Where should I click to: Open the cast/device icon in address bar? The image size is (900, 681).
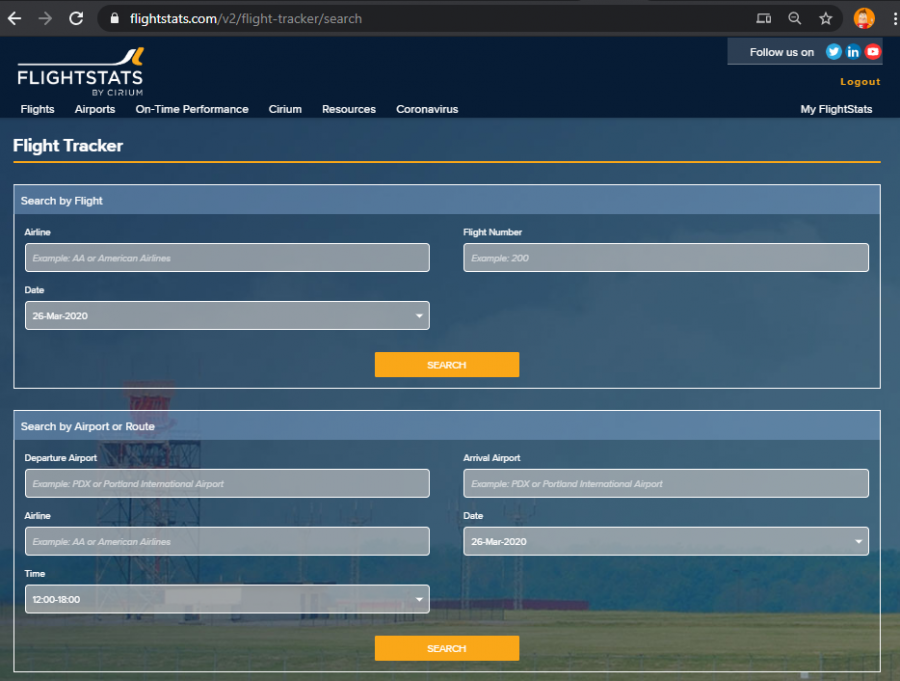pyautogui.click(x=763, y=18)
